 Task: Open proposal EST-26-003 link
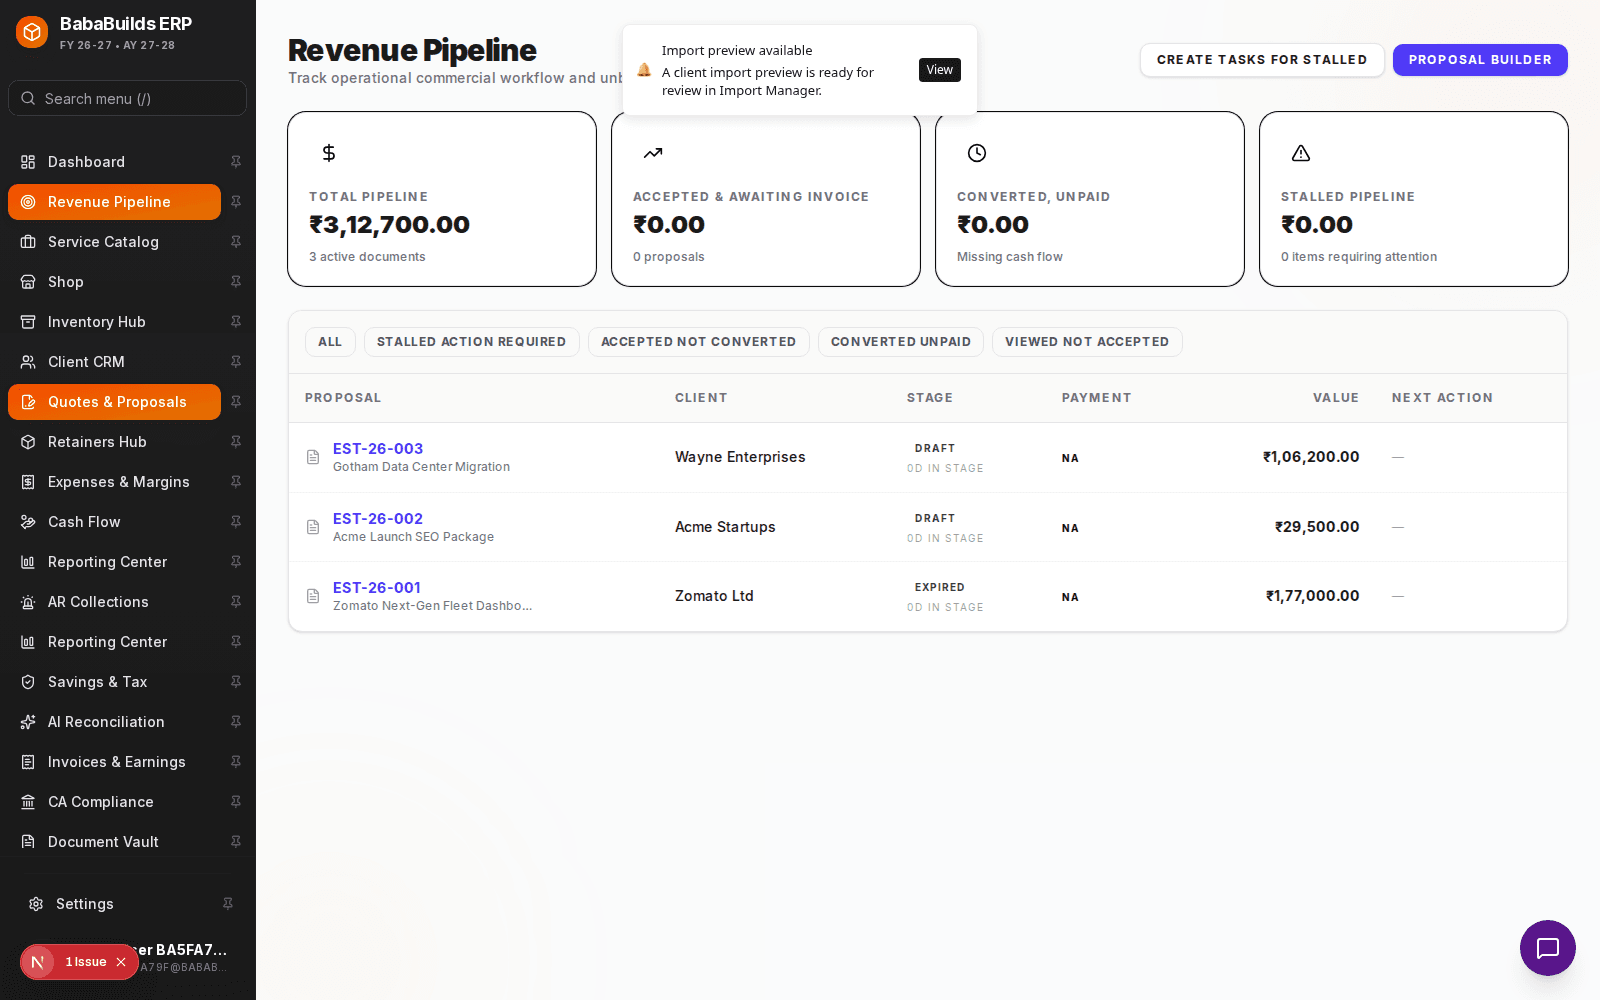tap(378, 449)
